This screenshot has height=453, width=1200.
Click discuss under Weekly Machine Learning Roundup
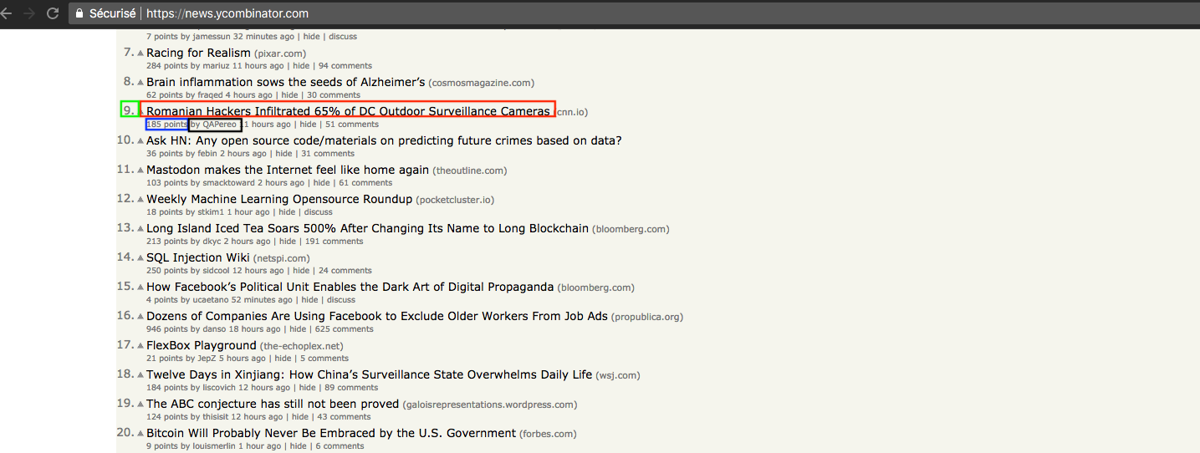coord(318,212)
